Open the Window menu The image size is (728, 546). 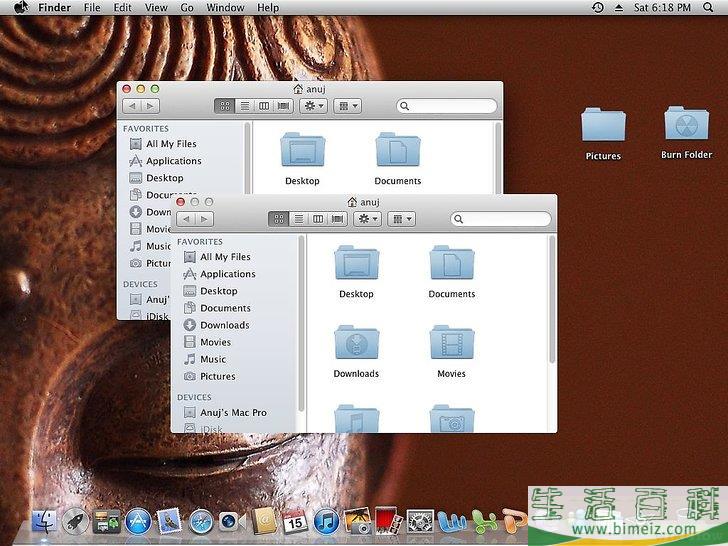[225, 7]
